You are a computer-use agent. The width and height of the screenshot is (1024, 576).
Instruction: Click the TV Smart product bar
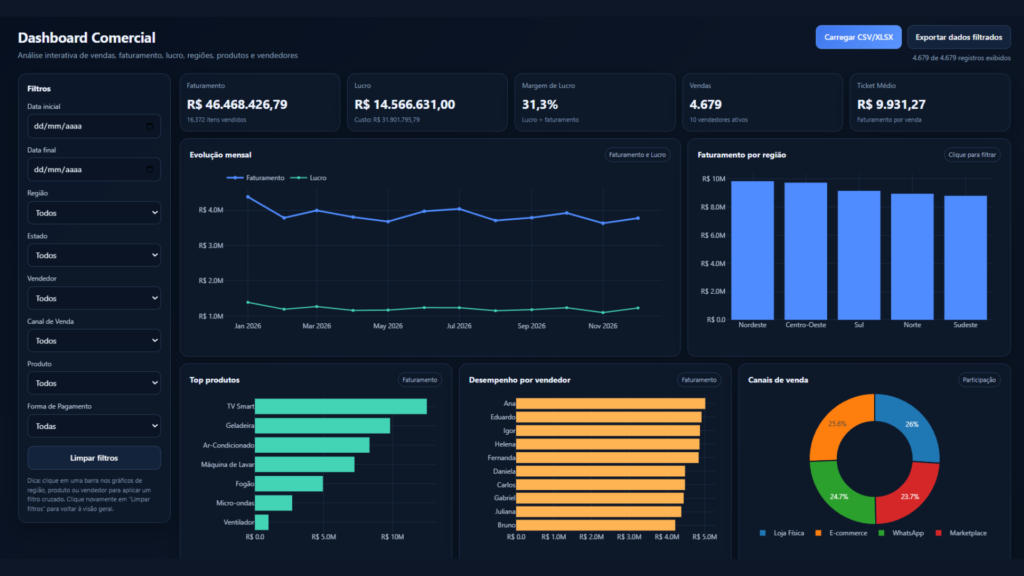341,406
